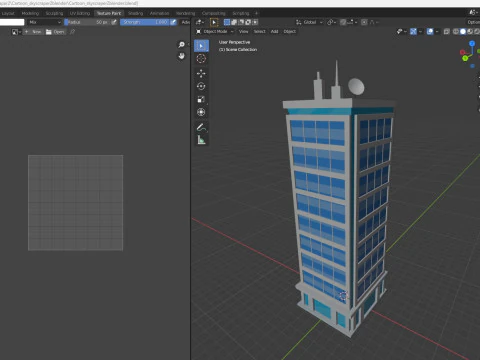Switch to solid viewport shading
Screen dimensions: 480x360
[463, 32]
